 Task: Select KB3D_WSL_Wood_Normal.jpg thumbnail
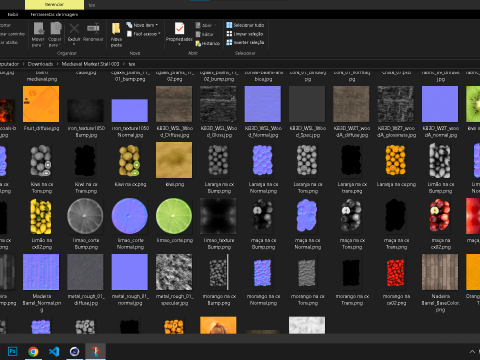263,104
